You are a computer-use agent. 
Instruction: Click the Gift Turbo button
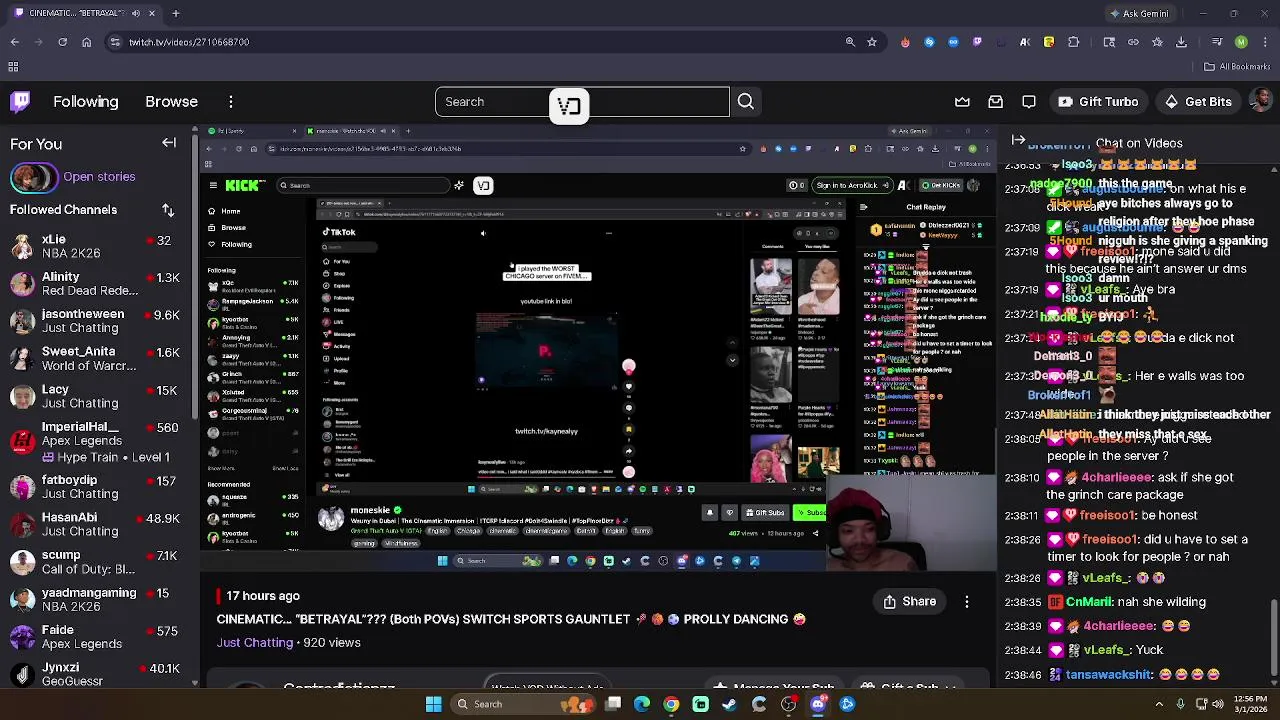[1098, 102]
